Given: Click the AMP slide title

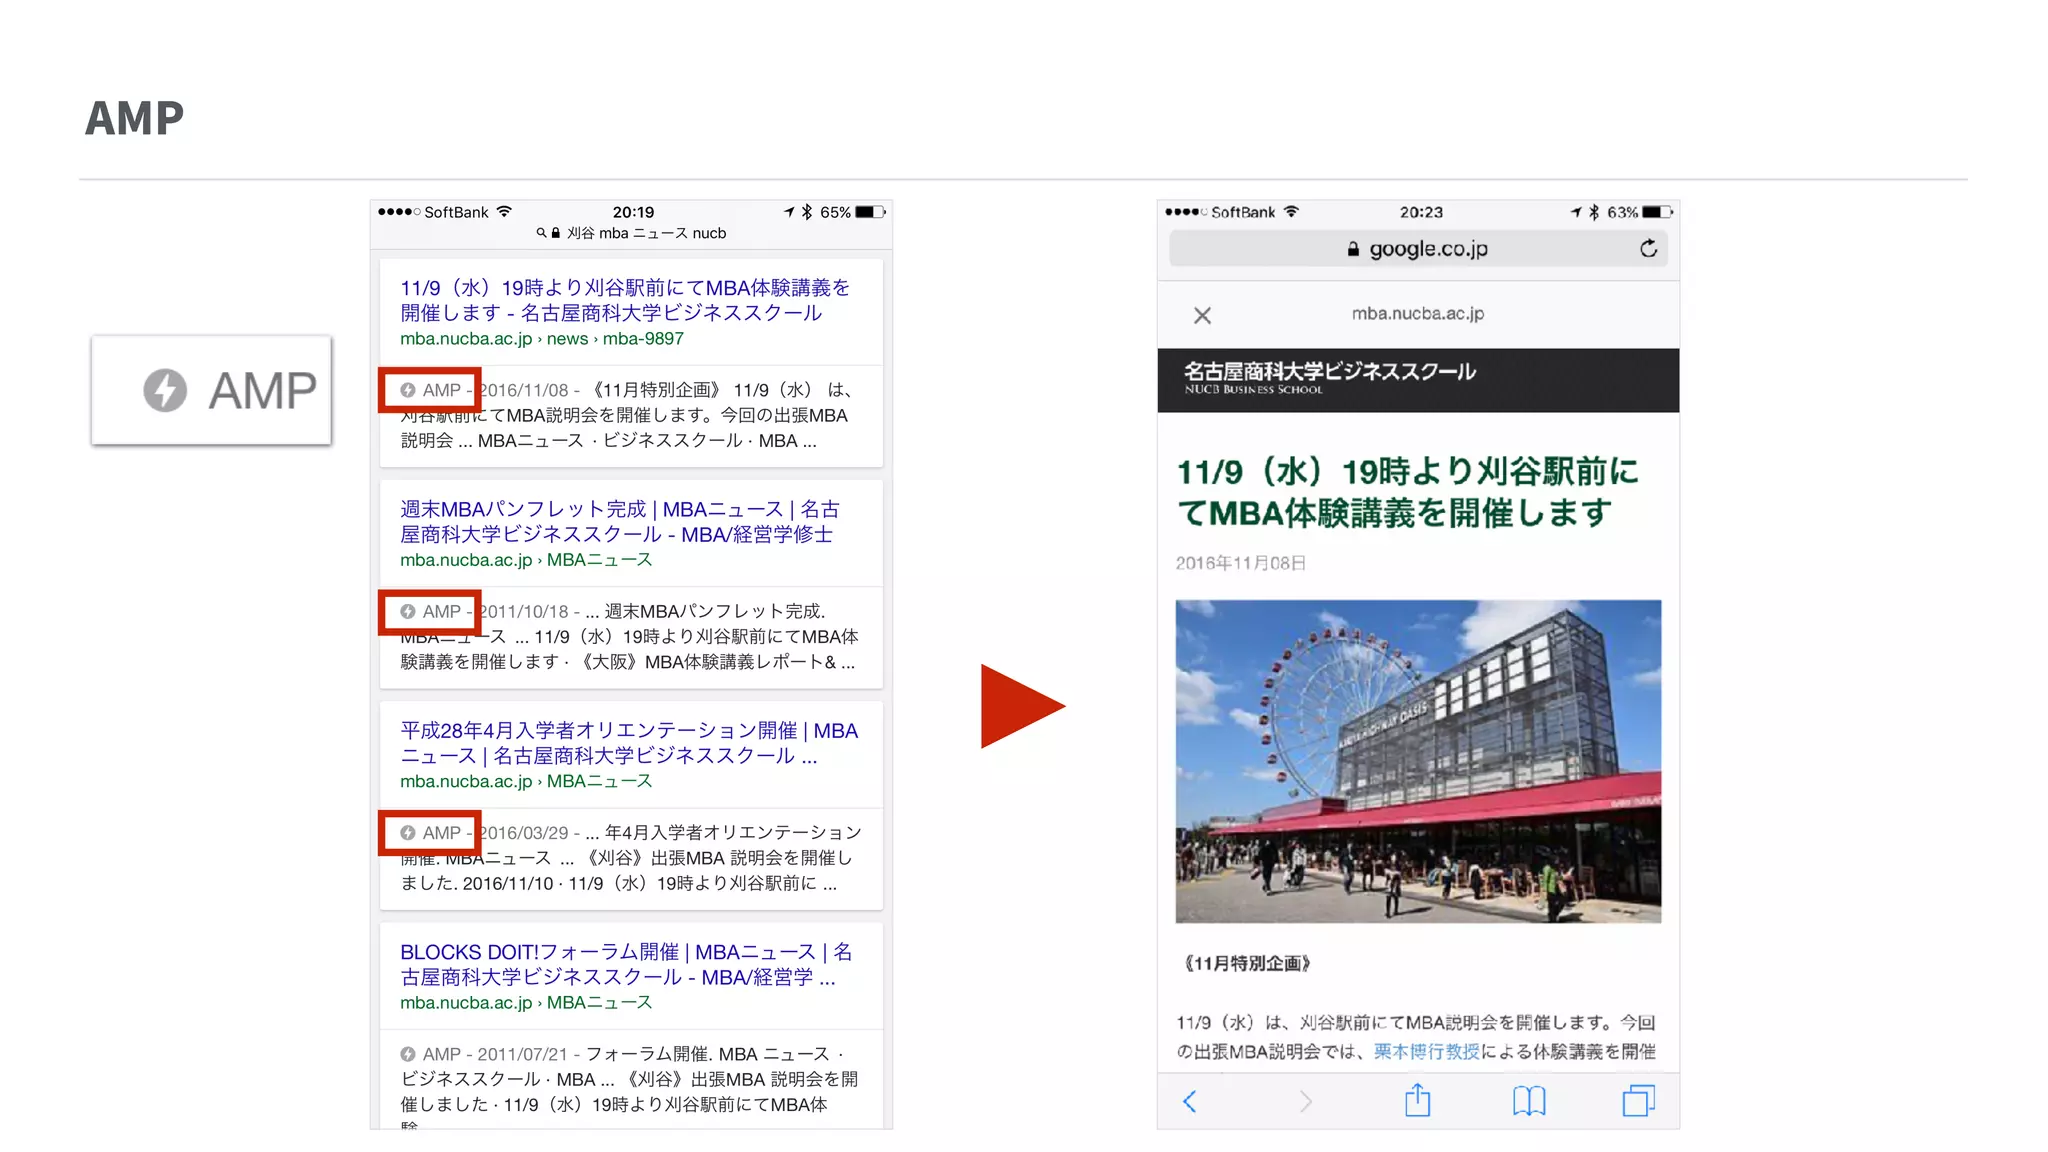Looking at the screenshot, I should coord(134,118).
